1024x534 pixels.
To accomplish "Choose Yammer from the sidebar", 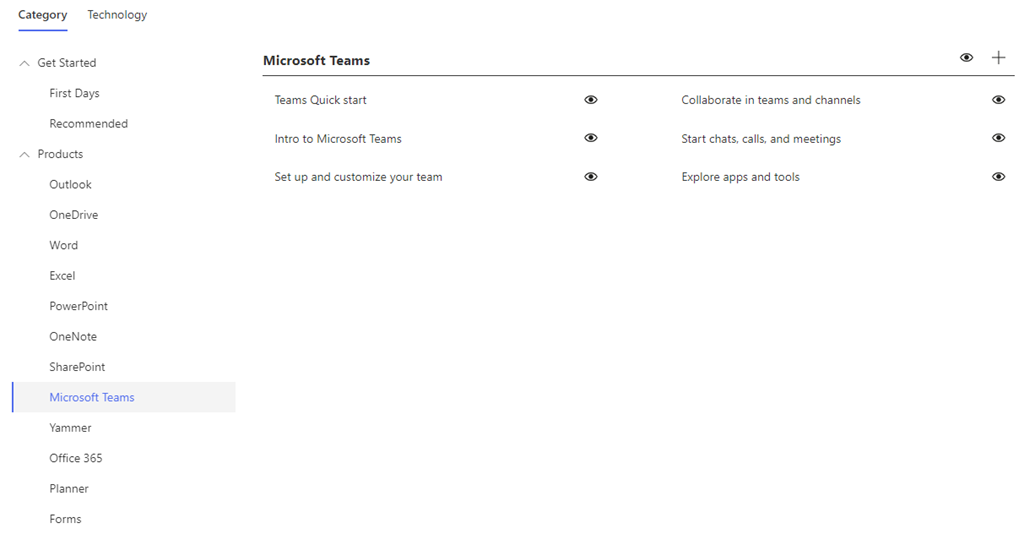I will click(70, 428).
